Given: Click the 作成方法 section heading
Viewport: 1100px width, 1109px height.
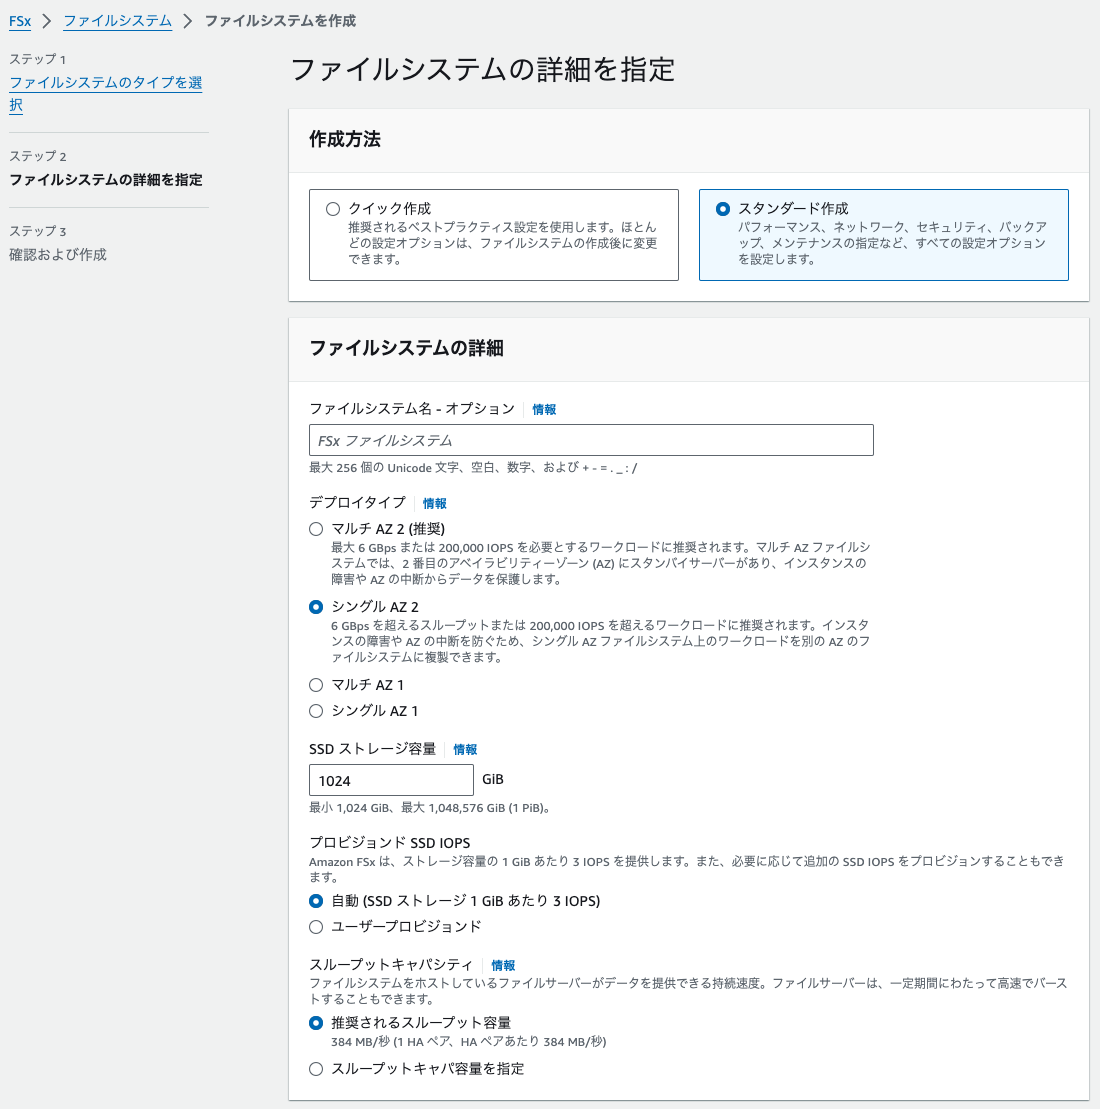Looking at the screenshot, I should (345, 139).
